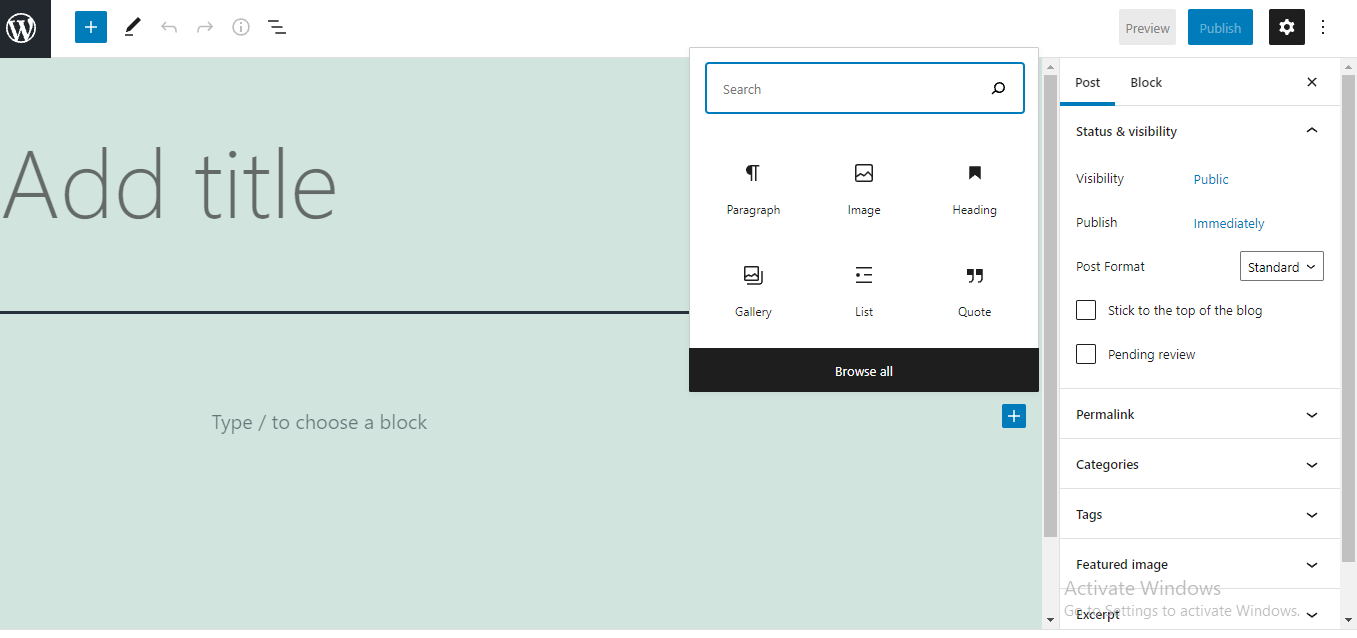The image size is (1357, 638).
Task: Insert an Image block
Action: point(864,189)
